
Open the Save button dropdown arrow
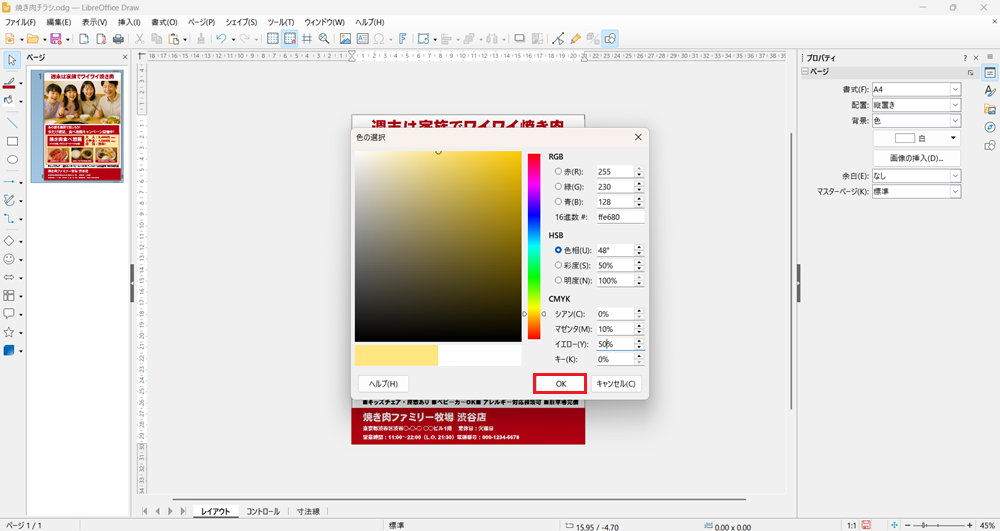pyautogui.click(x=67, y=40)
